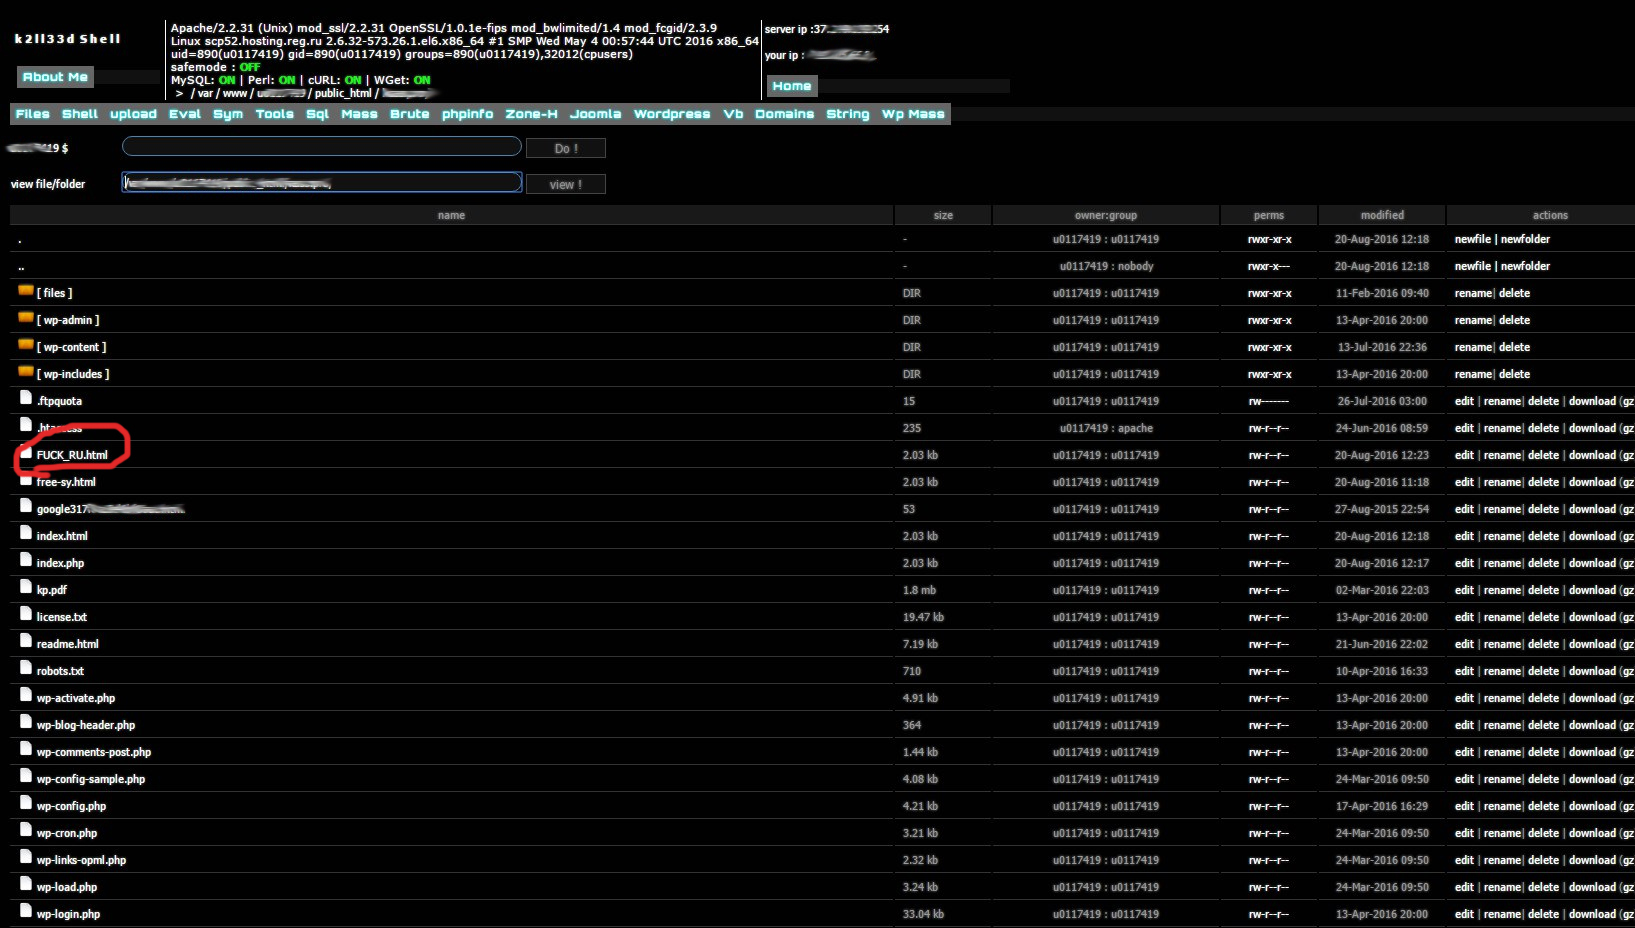Screen dimensions: 1635x928
Task: Focus the shell command input field
Action: 322,147
